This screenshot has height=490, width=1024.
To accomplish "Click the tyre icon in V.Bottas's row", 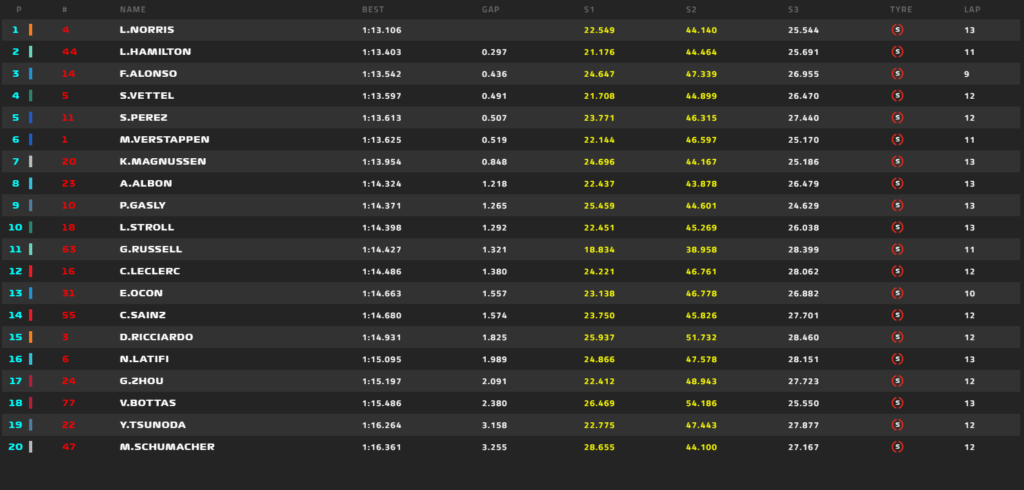I will (x=897, y=403).
